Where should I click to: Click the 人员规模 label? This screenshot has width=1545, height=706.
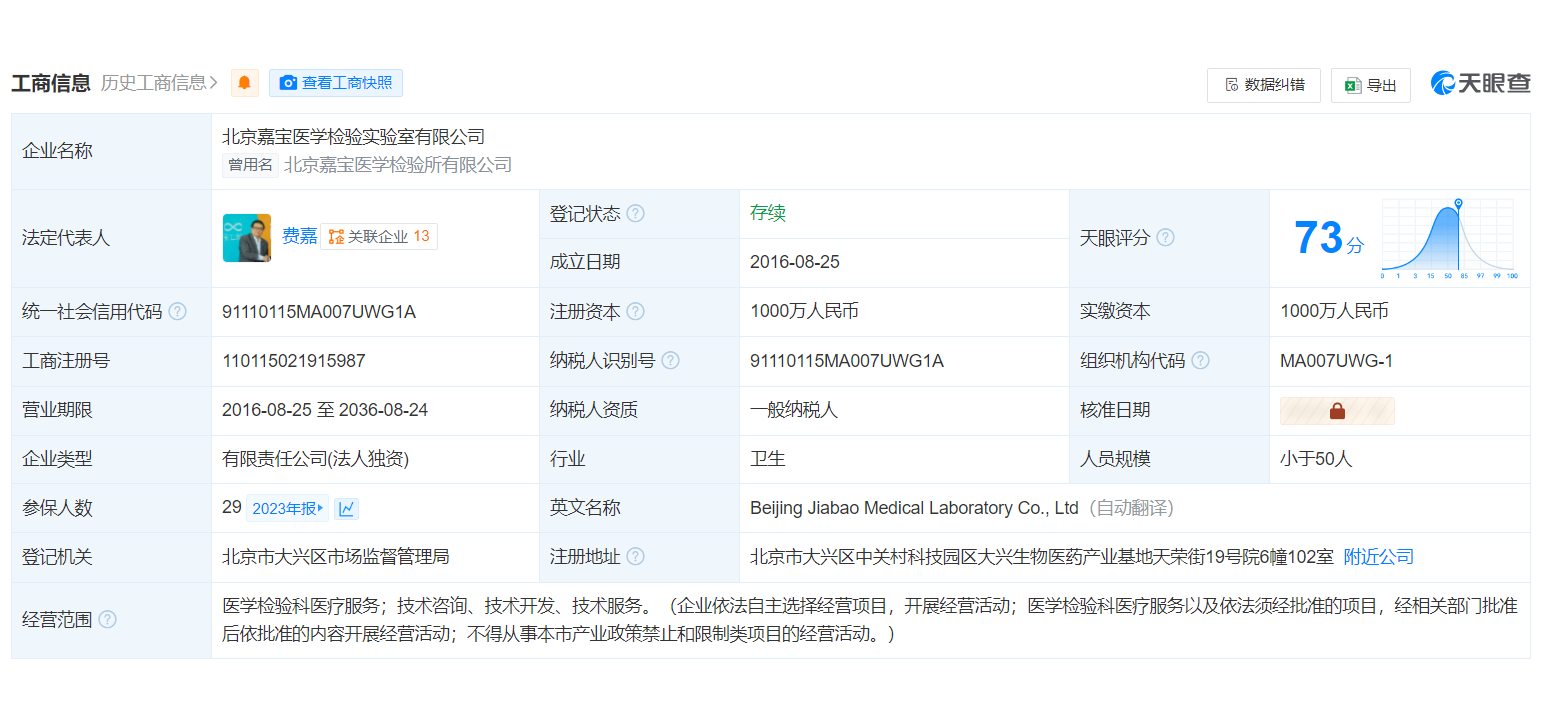click(1115, 459)
